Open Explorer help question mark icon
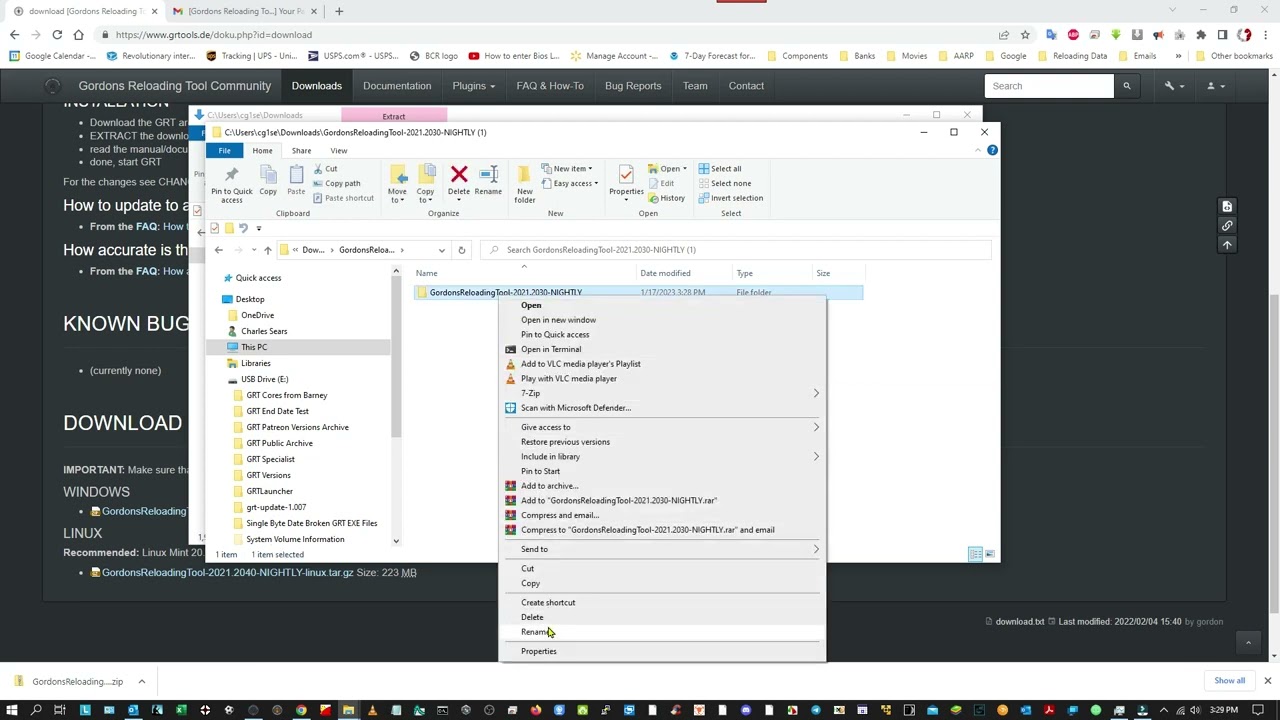Screen dimensions: 1280x720 coord(992,150)
